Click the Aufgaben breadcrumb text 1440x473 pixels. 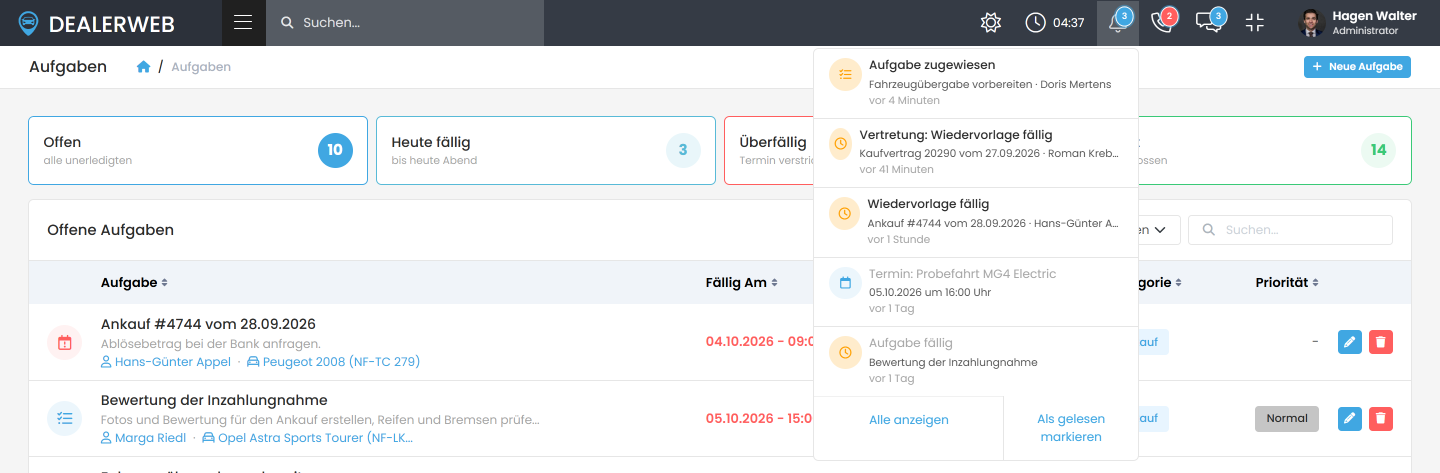pyautogui.click(x=201, y=67)
